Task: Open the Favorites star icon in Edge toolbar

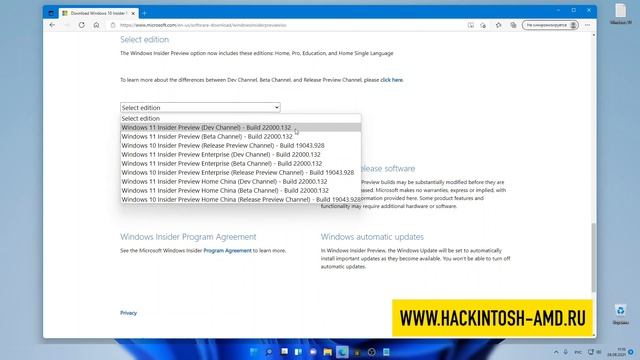Action: (498, 25)
